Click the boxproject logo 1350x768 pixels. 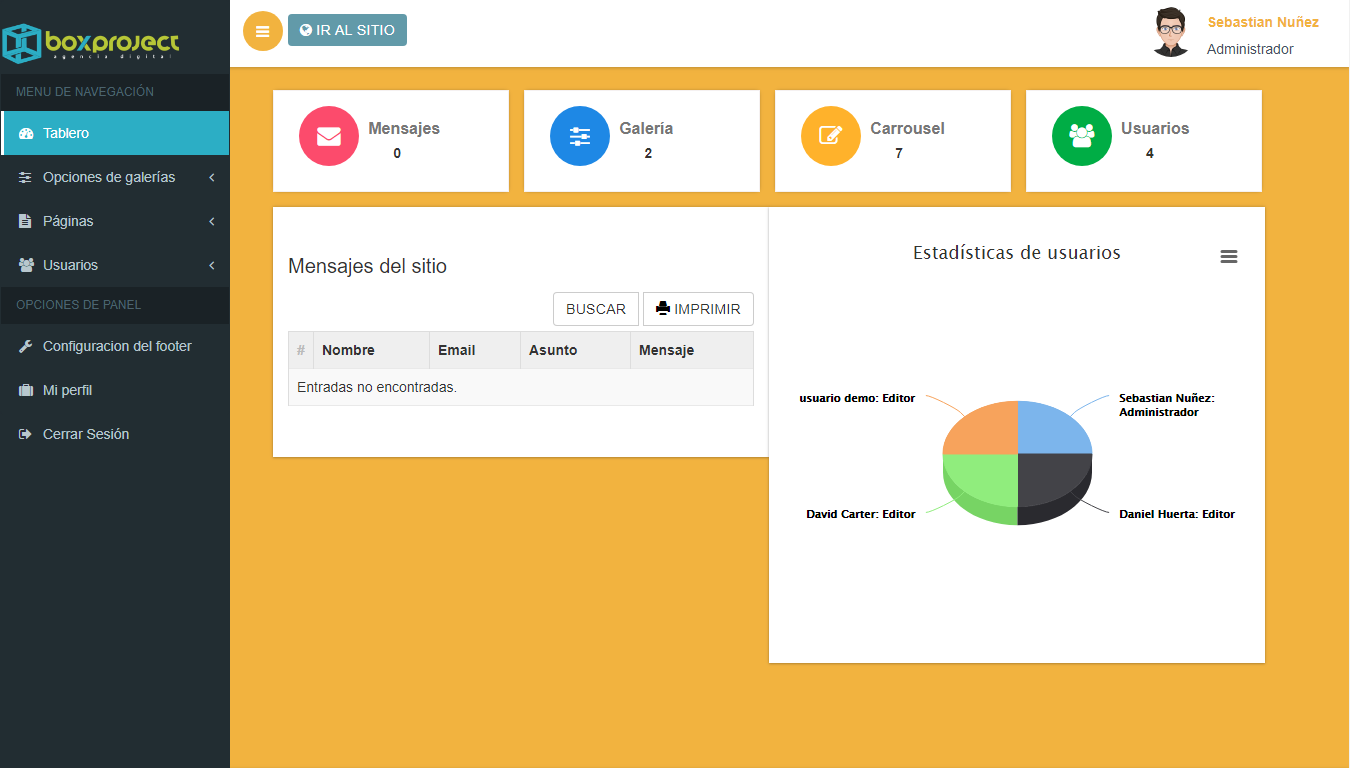tap(91, 42)
